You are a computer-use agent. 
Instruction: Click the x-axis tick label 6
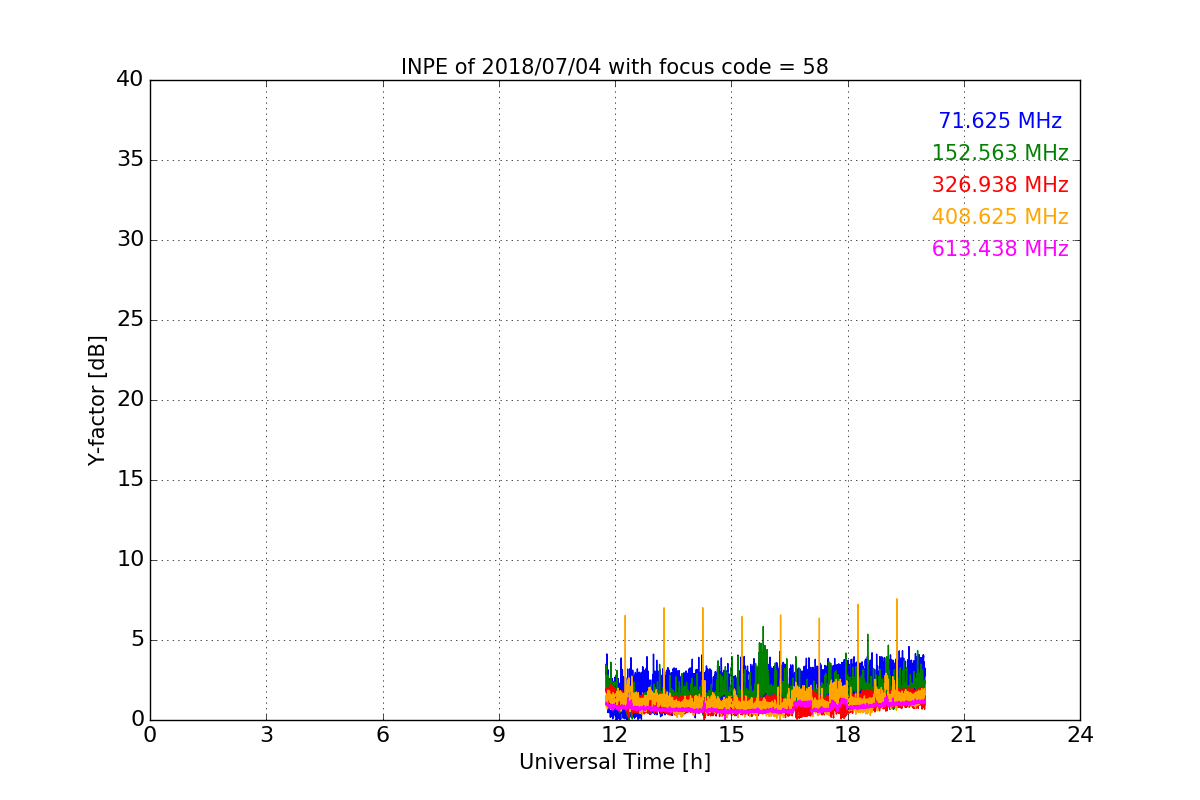383,735
